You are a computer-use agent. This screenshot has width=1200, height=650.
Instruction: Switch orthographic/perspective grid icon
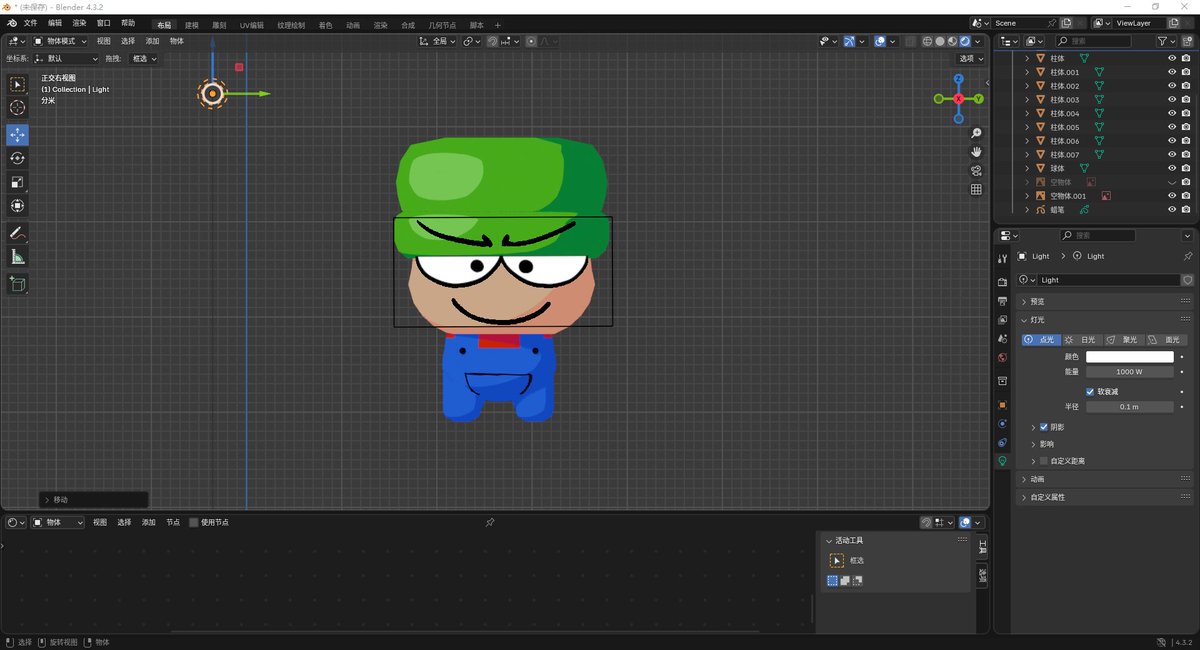click(x=976, y=189)
